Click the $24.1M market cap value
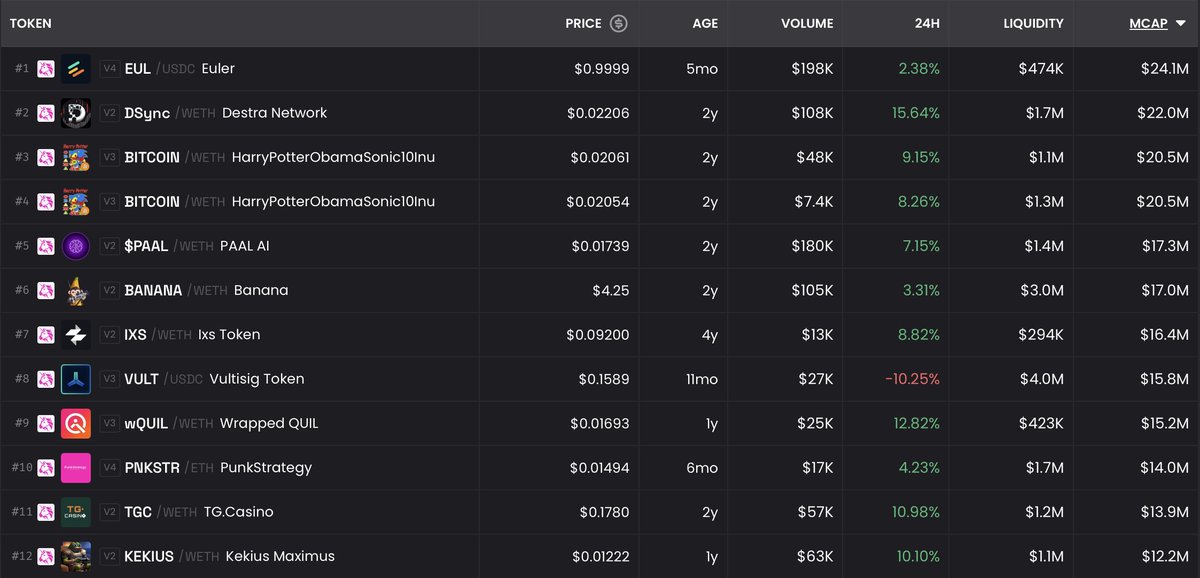Viewport: 1200px width, 578px height. click(1165, 69)
